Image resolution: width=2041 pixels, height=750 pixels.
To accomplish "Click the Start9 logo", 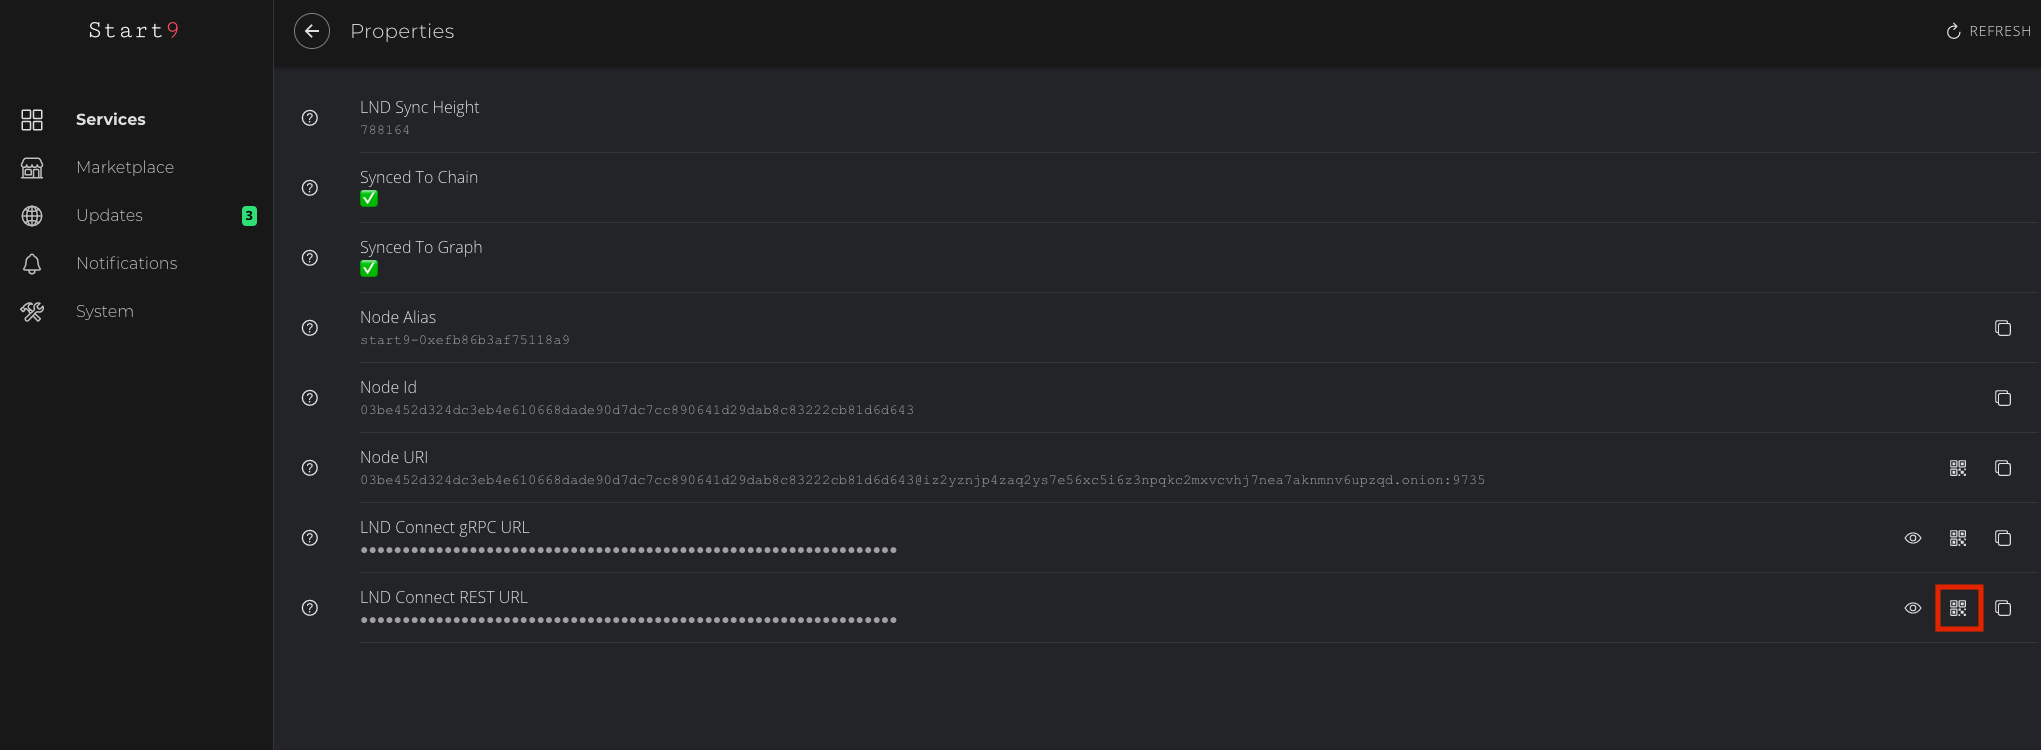I will (x=133, y=31).
